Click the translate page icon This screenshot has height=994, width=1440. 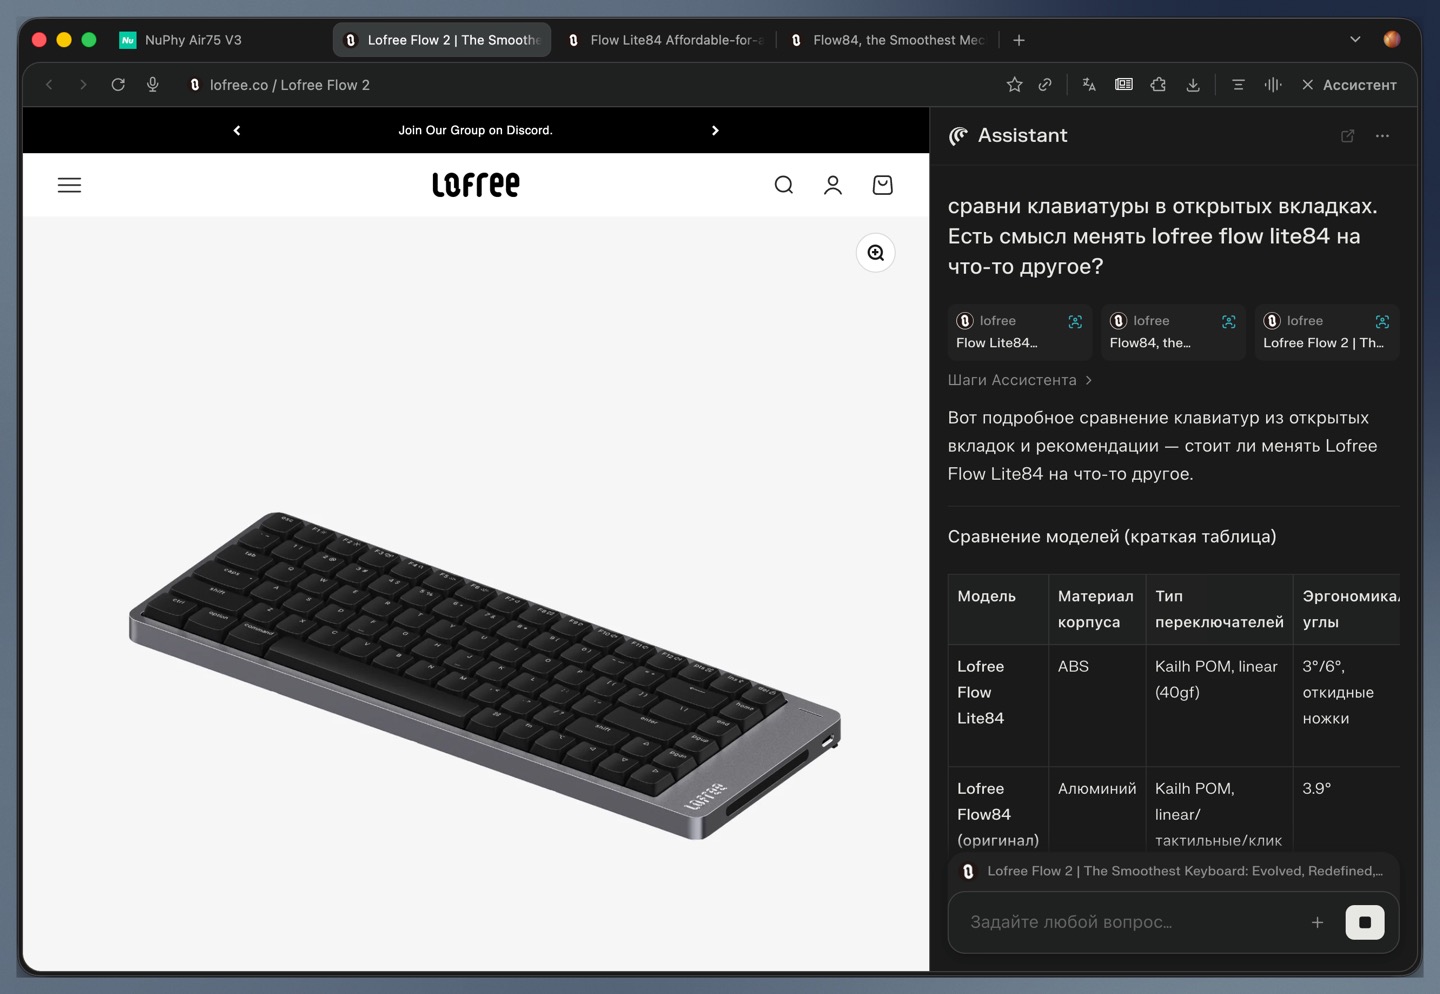pyautogui.click(x=1089, y=85)
